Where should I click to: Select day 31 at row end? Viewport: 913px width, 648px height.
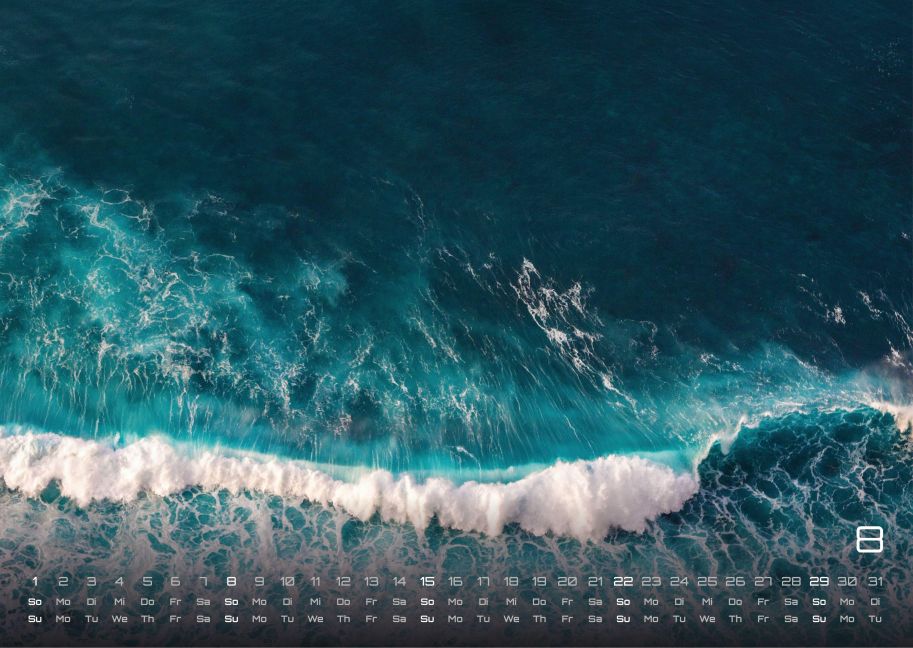[x=875, y=581]
